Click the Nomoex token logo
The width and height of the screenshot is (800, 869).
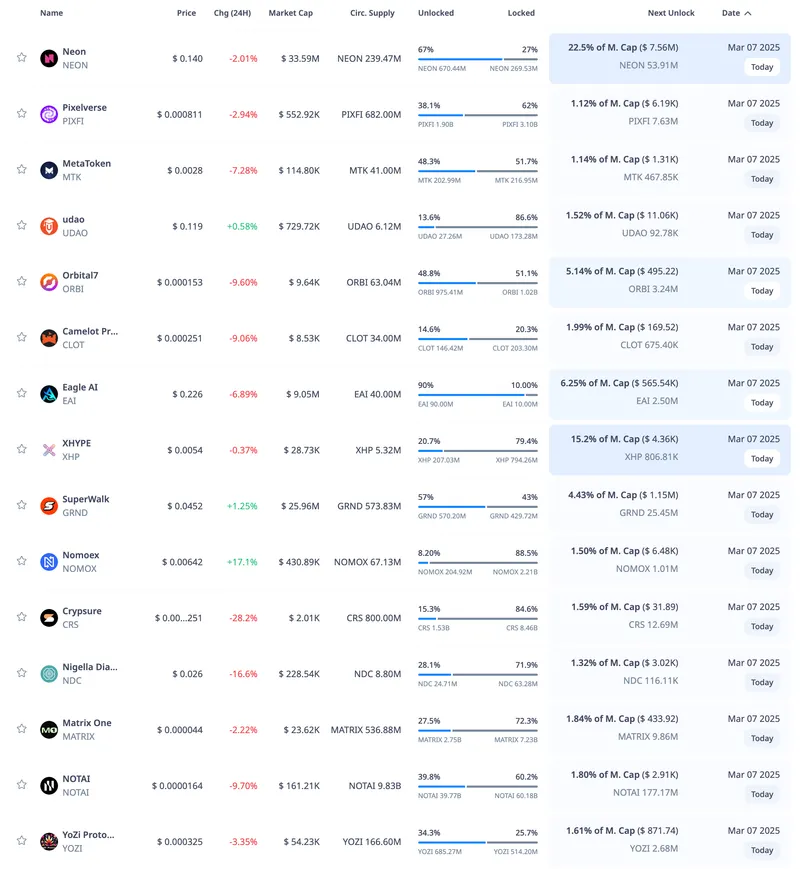click(49, 562)
